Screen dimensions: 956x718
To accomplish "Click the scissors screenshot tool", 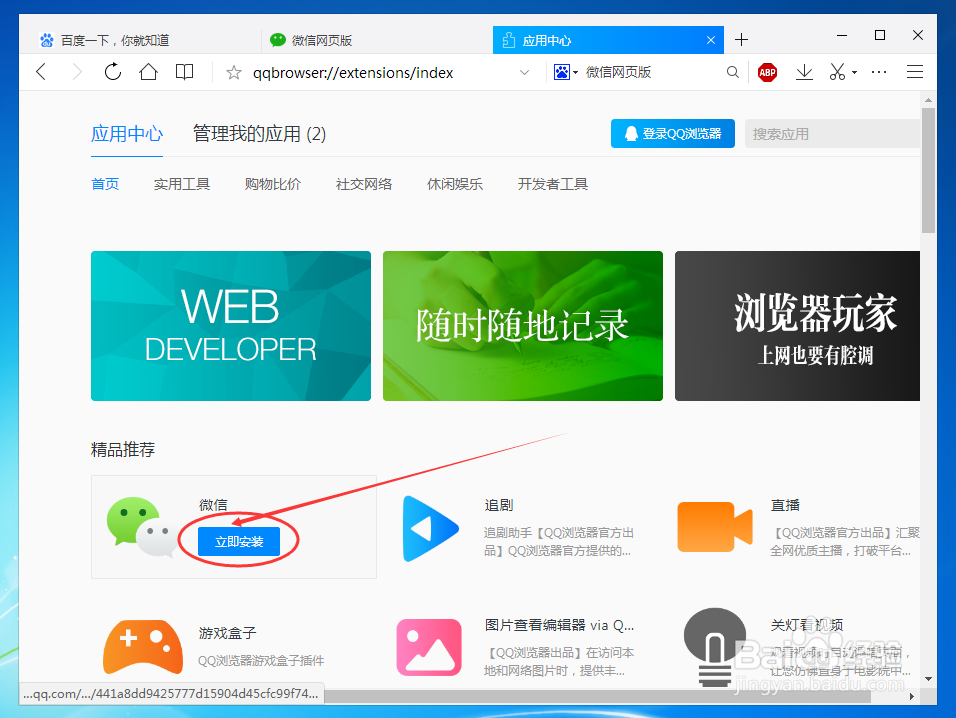I will coord(837,72).
